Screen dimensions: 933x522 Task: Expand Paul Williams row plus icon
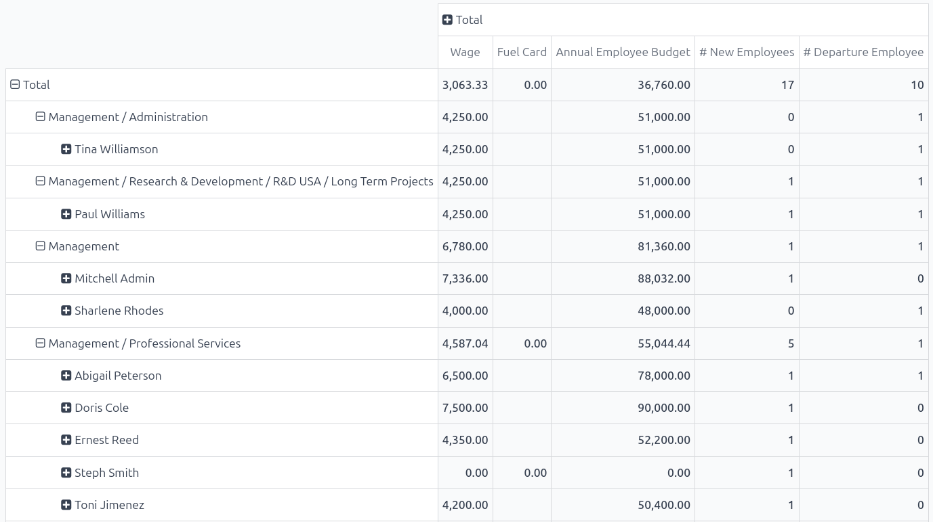(x=66, y=214)
